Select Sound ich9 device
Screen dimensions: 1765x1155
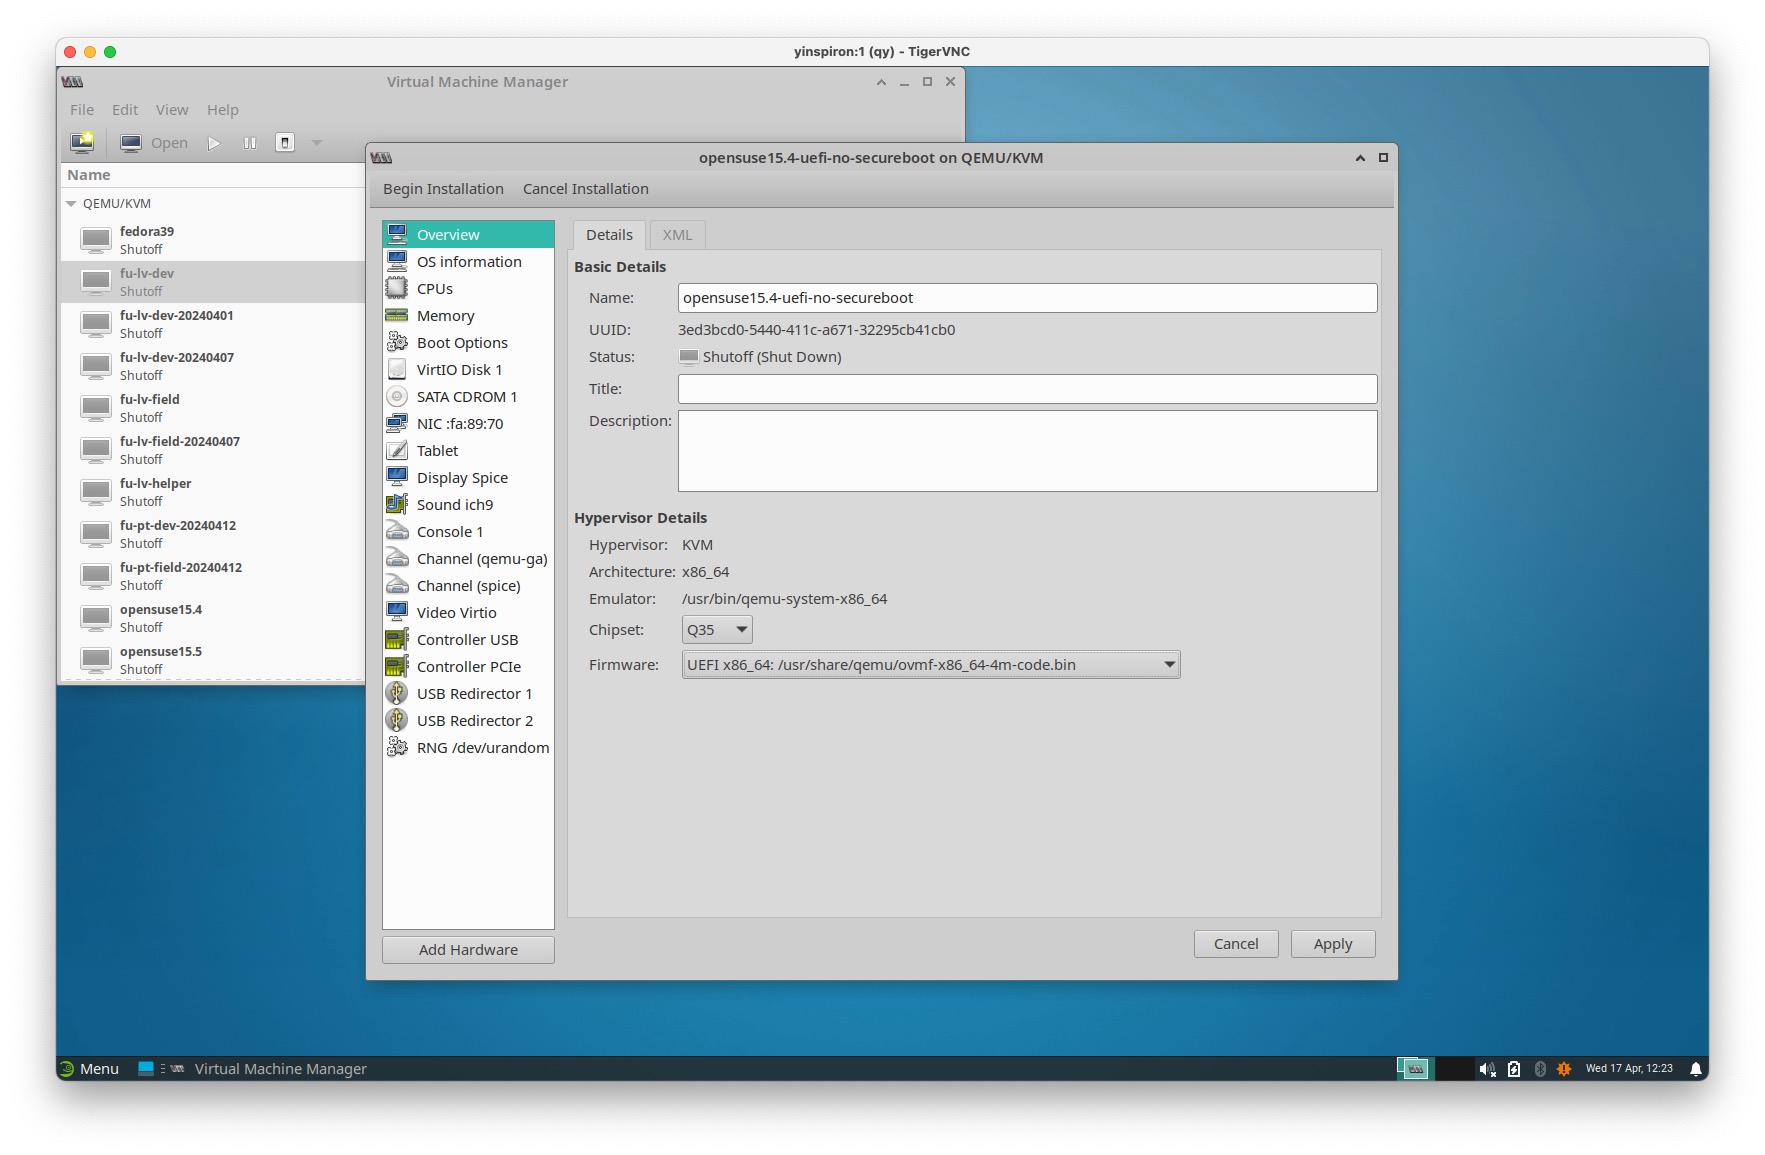pyautogui.click(x=468, y=505)
